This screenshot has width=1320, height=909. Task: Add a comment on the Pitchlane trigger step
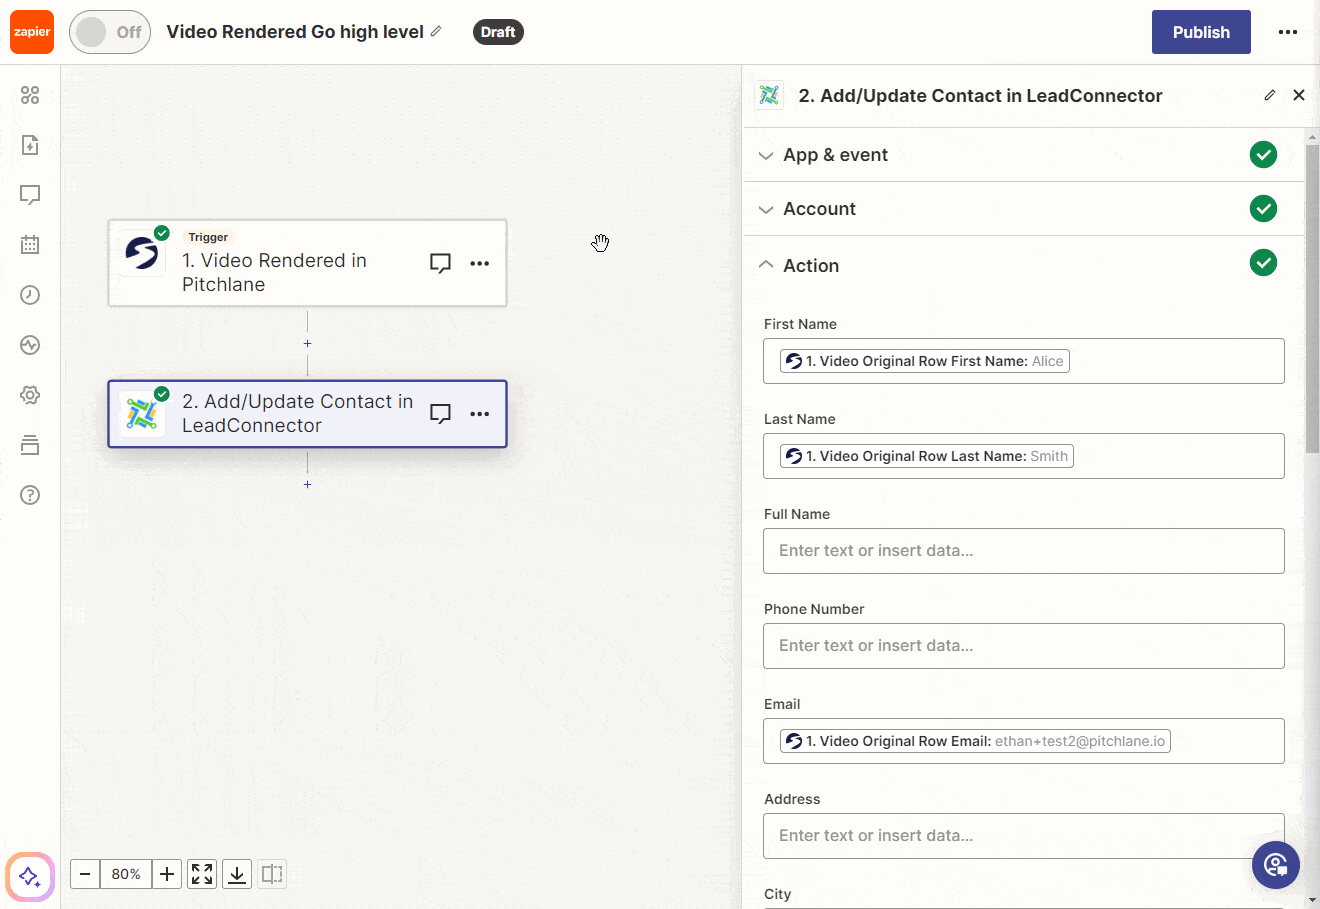(440, 263)
